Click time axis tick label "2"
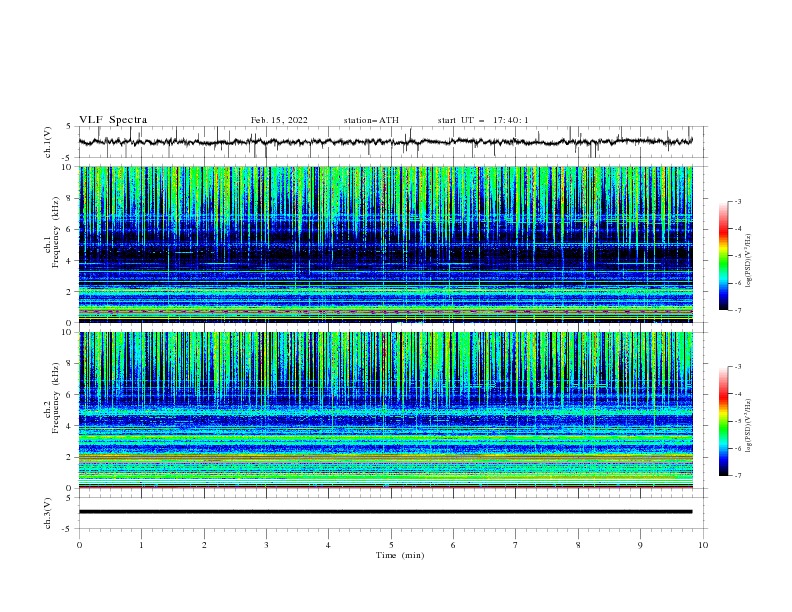The image size is (792, 612). point(204,545)
